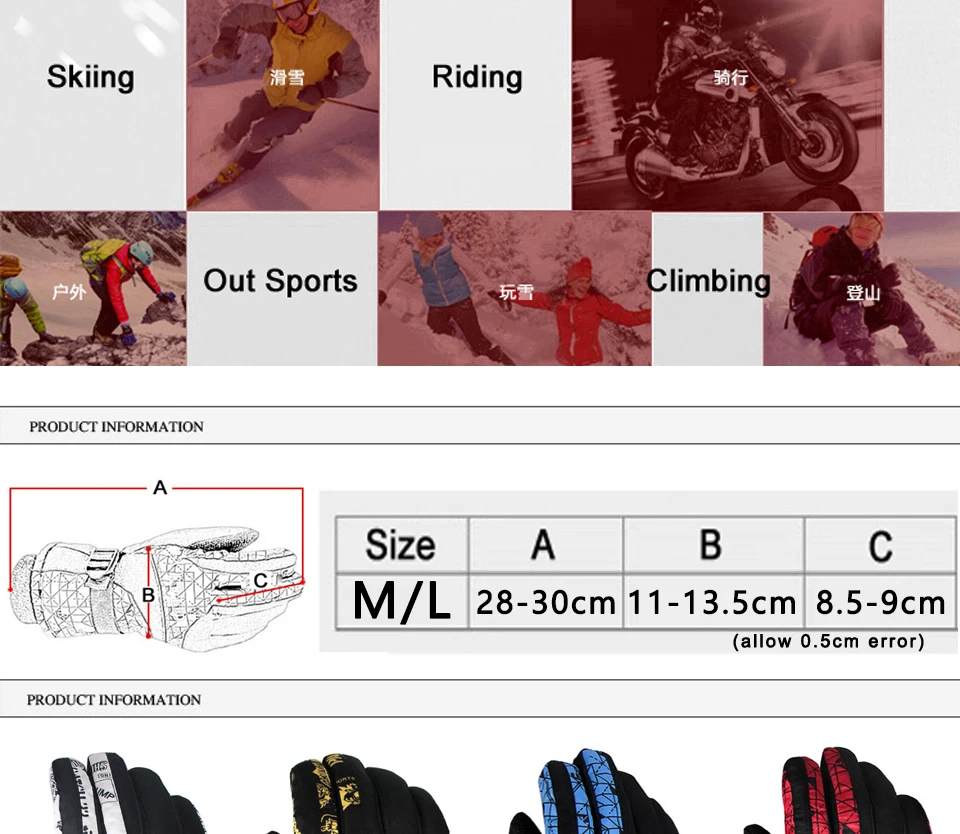Open the snow play photo
This screenshot has height=834, width=960.
click(514, 288)
